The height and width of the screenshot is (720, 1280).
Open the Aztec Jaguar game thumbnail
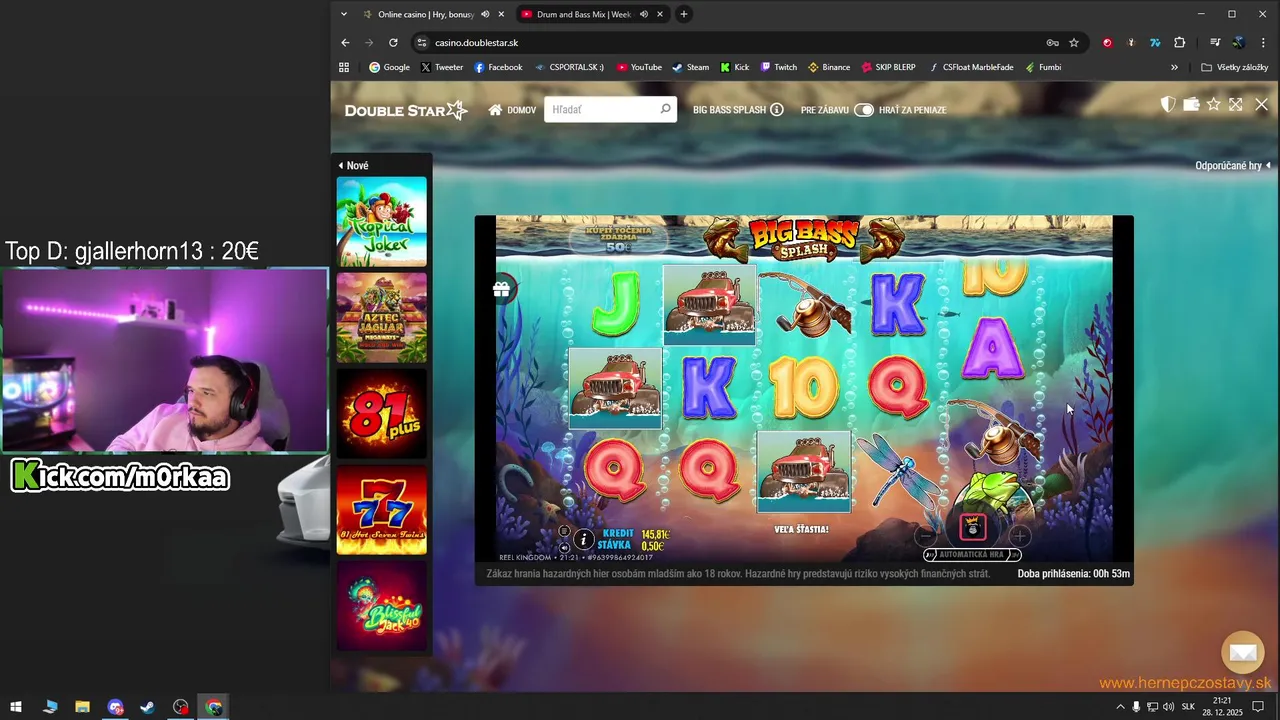pos(381,317)
